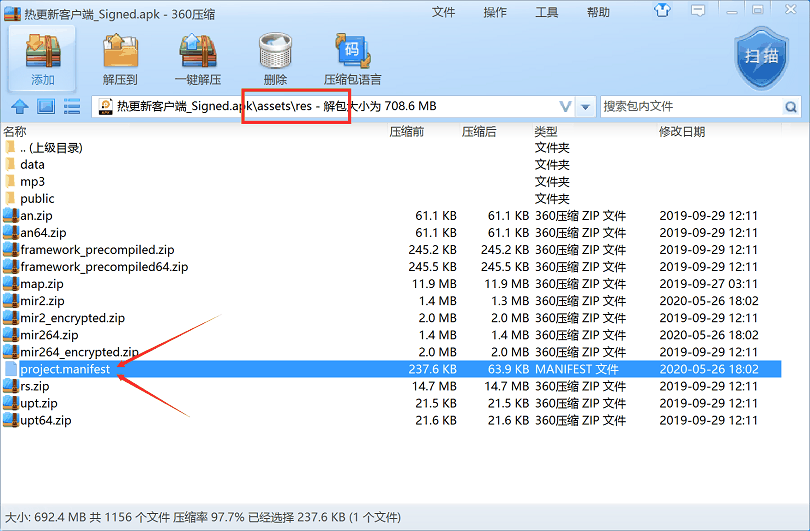Screen dimensions: 810x531
Task: Click the 63.9 KB compressed size cell
Action: click(508, 369)
